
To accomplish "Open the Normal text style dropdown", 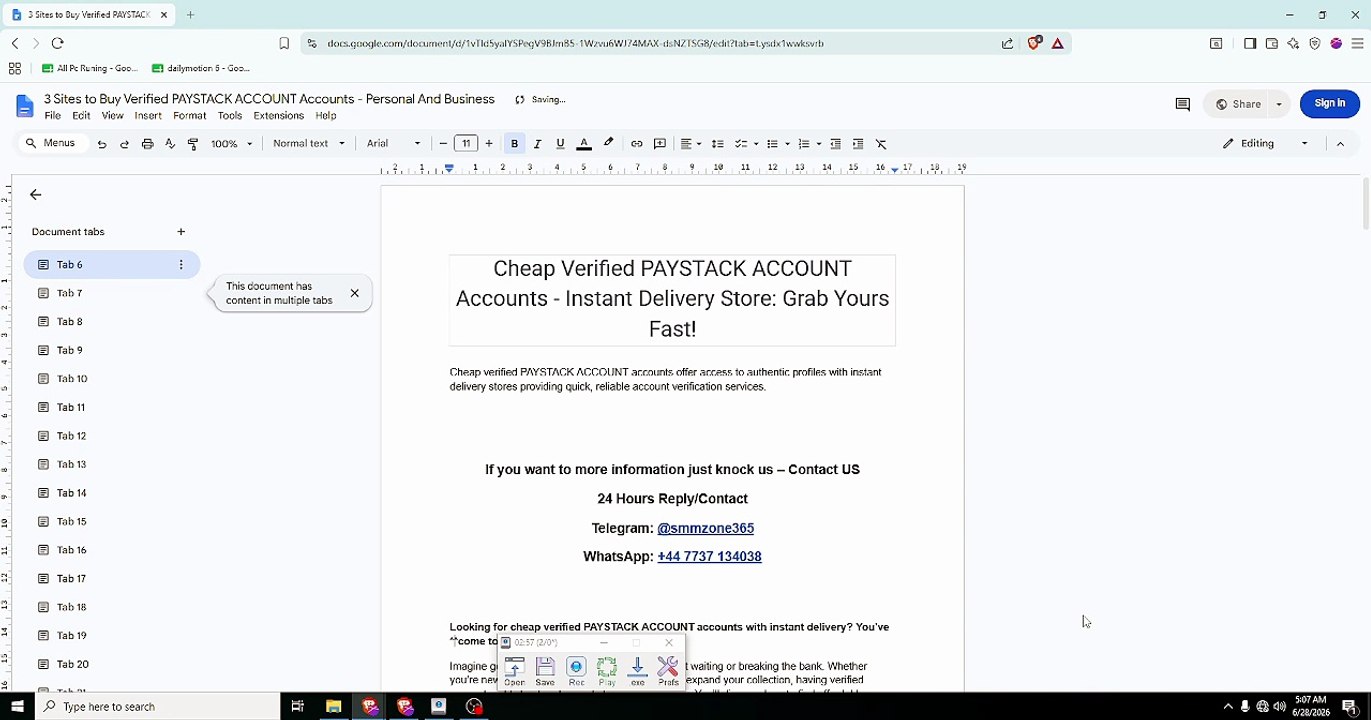I will pos(308,144).
